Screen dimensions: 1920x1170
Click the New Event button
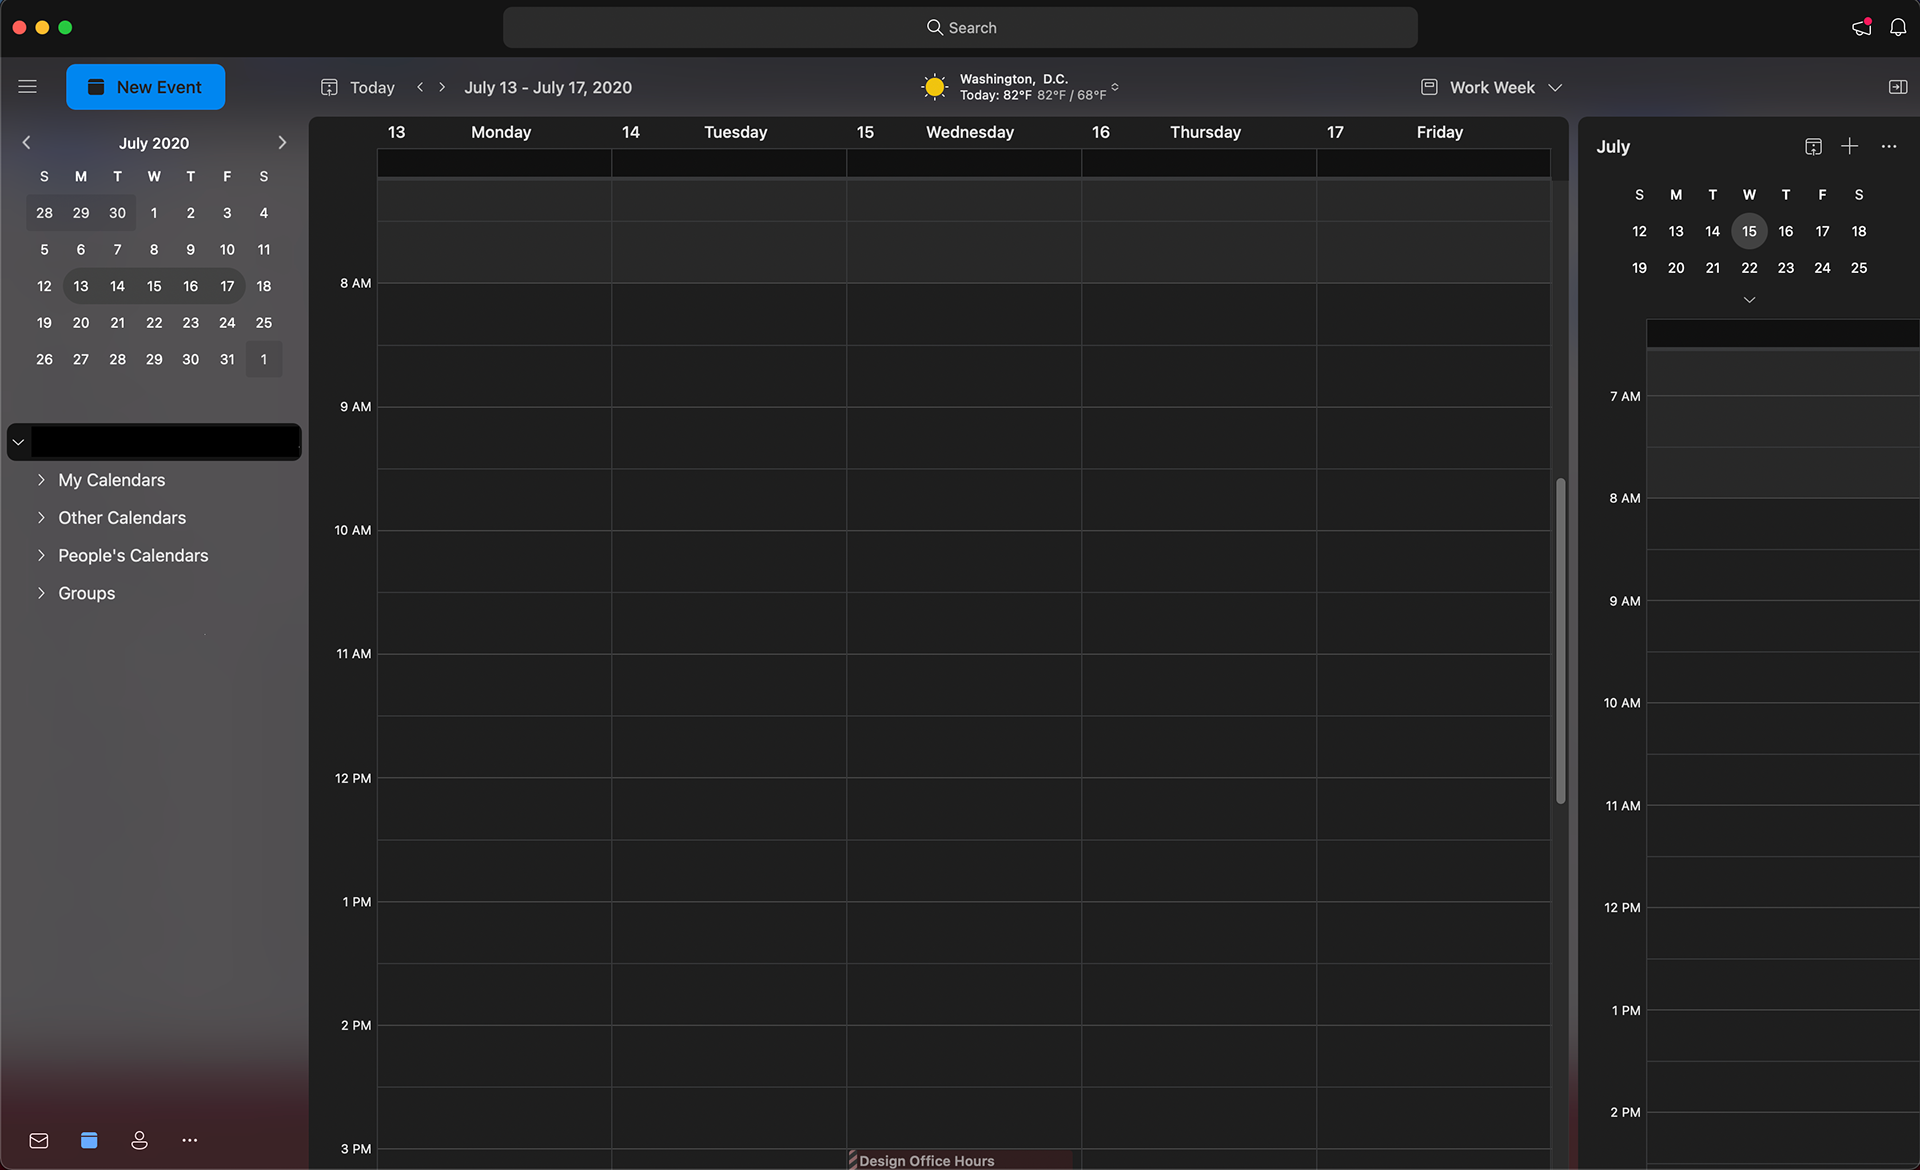click(146, 87)
